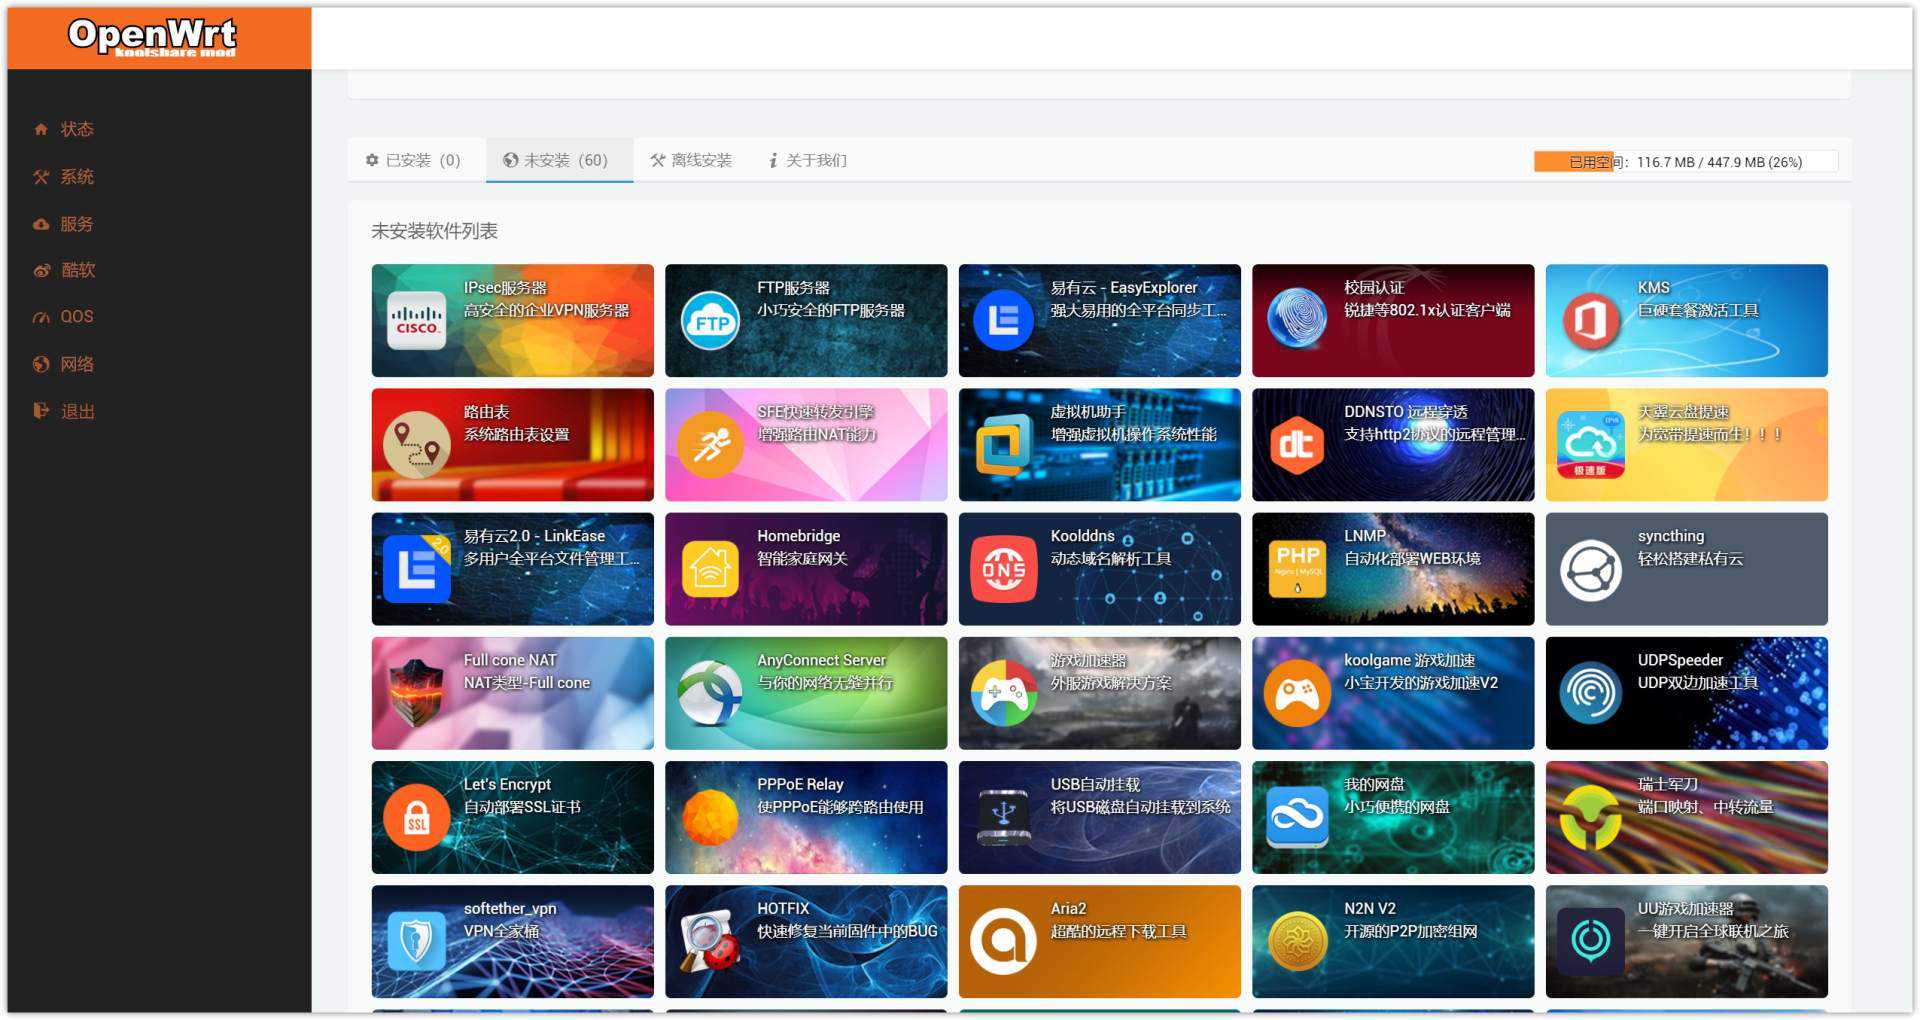Select the KMS Office activation icon
This screenshot has width=1920, height=1020.
pyautogui.click(x=1590, y=321)
